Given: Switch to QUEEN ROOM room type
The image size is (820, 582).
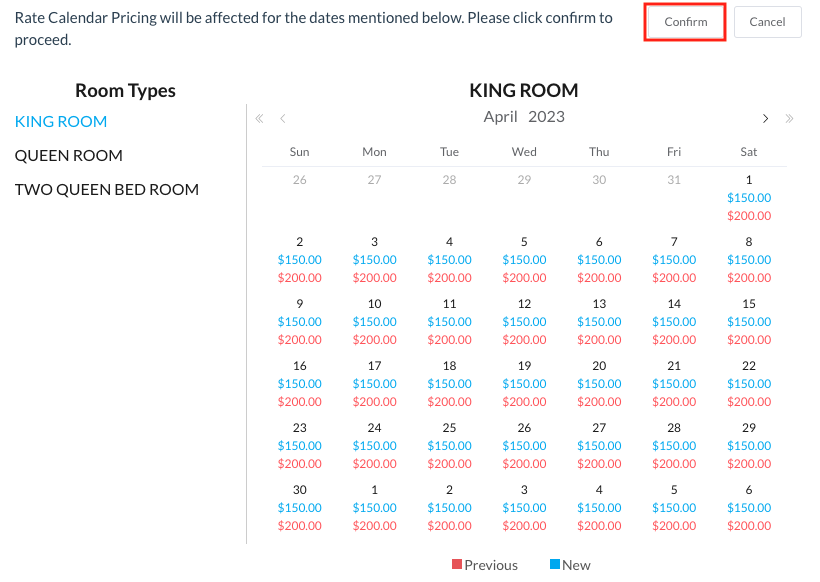Looking at the screenshot, I should tap(68, 156).
